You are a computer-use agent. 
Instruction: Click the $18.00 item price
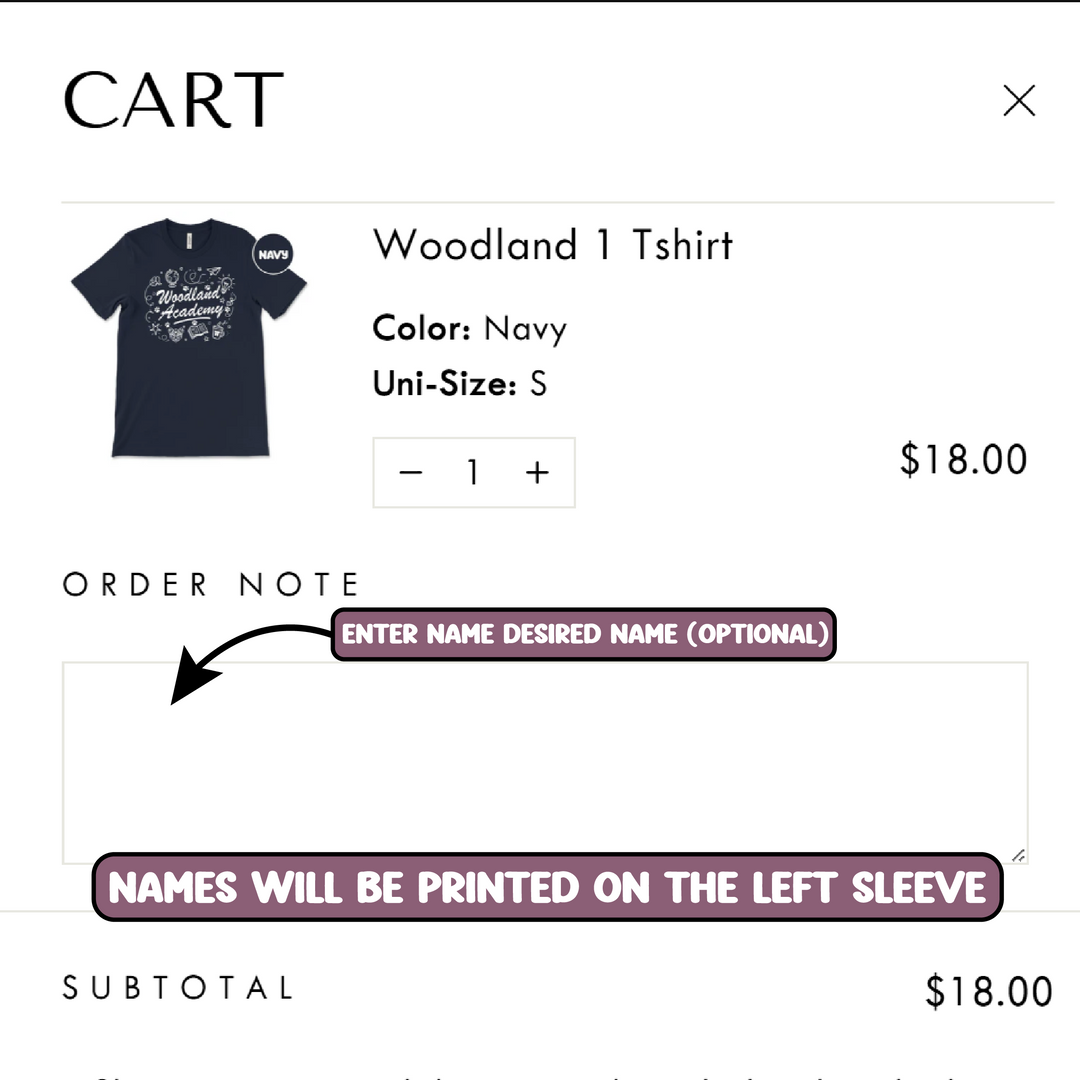pos(963,458)
